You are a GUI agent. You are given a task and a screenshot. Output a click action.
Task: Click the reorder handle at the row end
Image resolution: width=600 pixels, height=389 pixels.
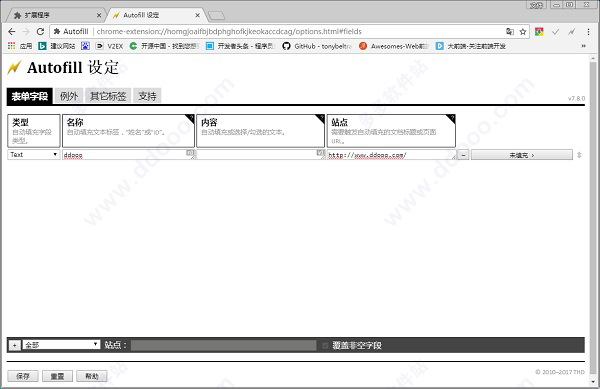pos(579,155)
